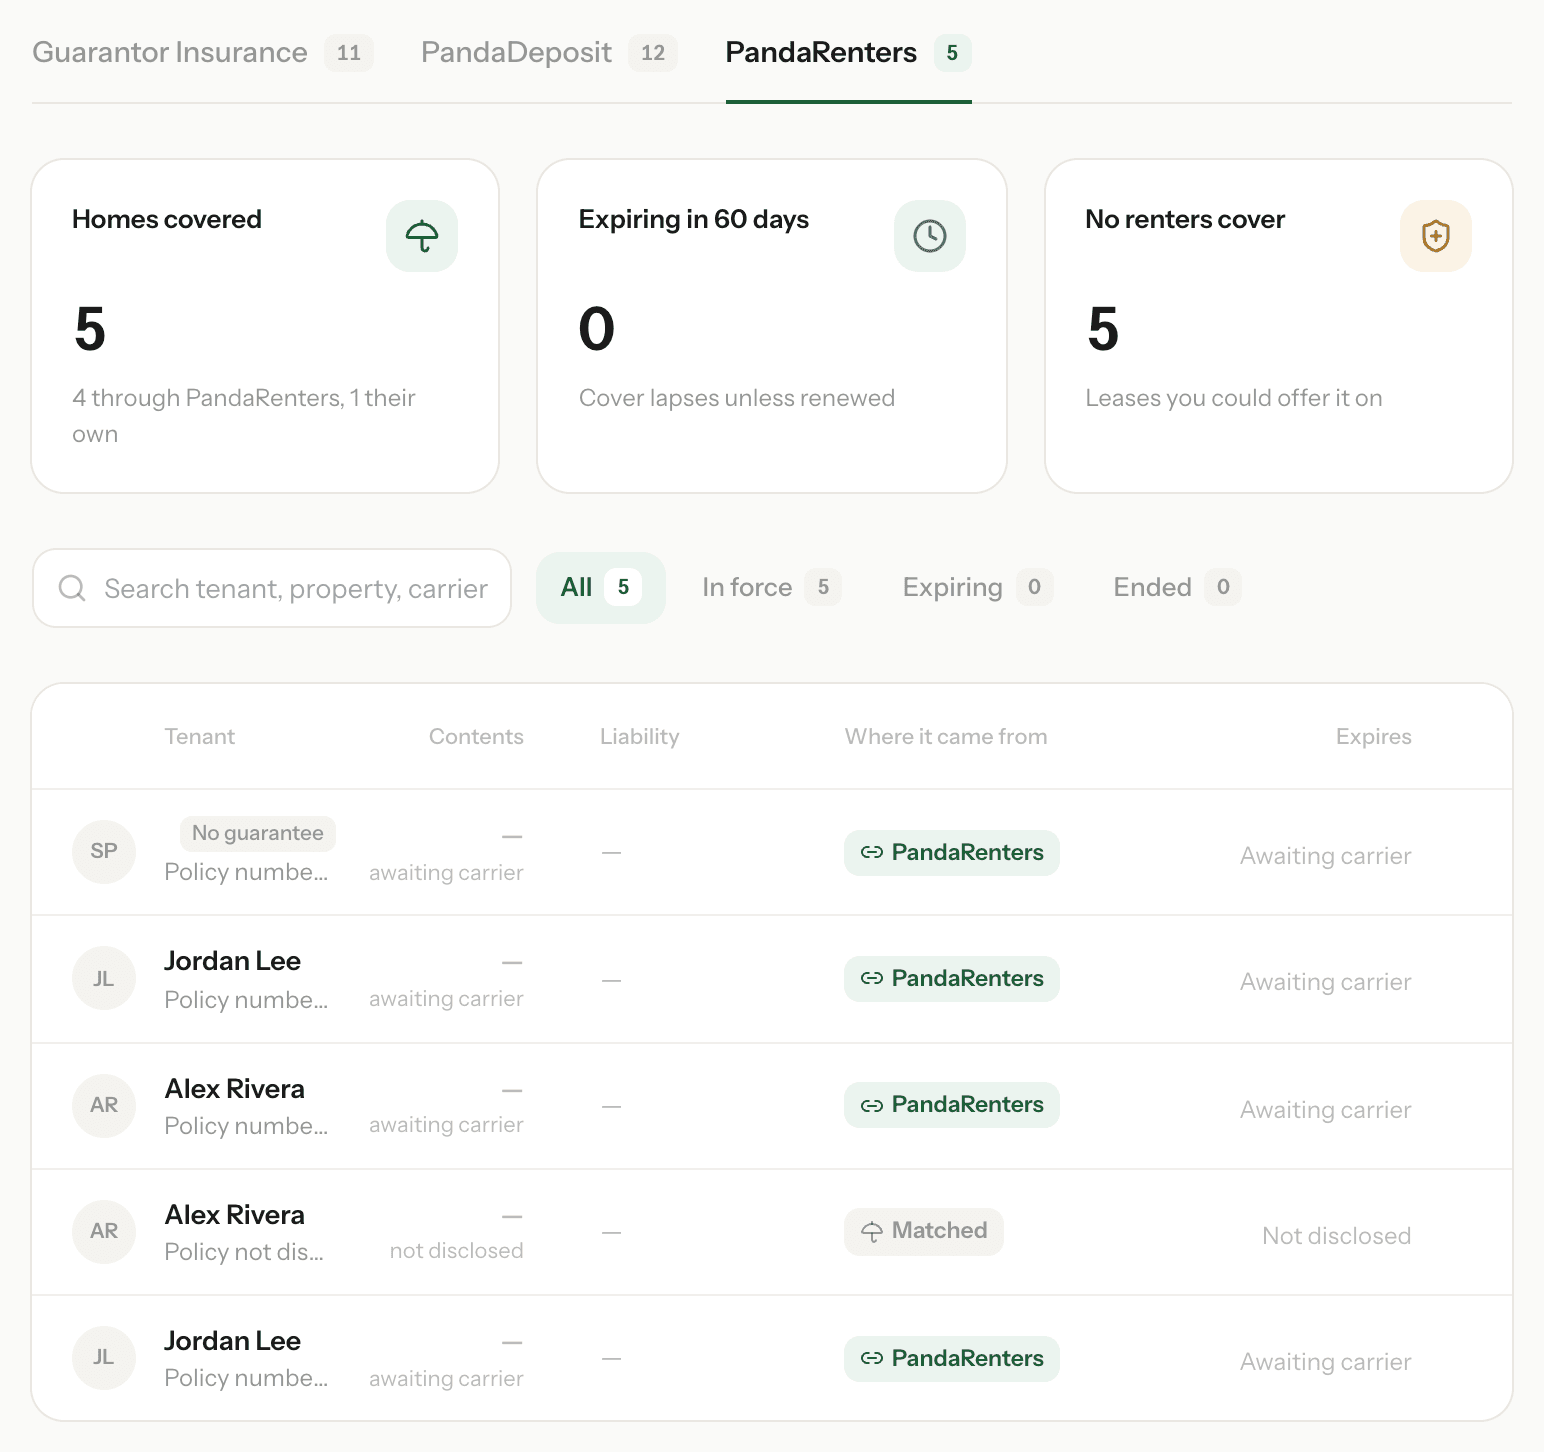Viewport: 1544px width, 1452px height.
Task: Click the Matched source badge
Action: pyautogui.click(x=924, y=1232)
